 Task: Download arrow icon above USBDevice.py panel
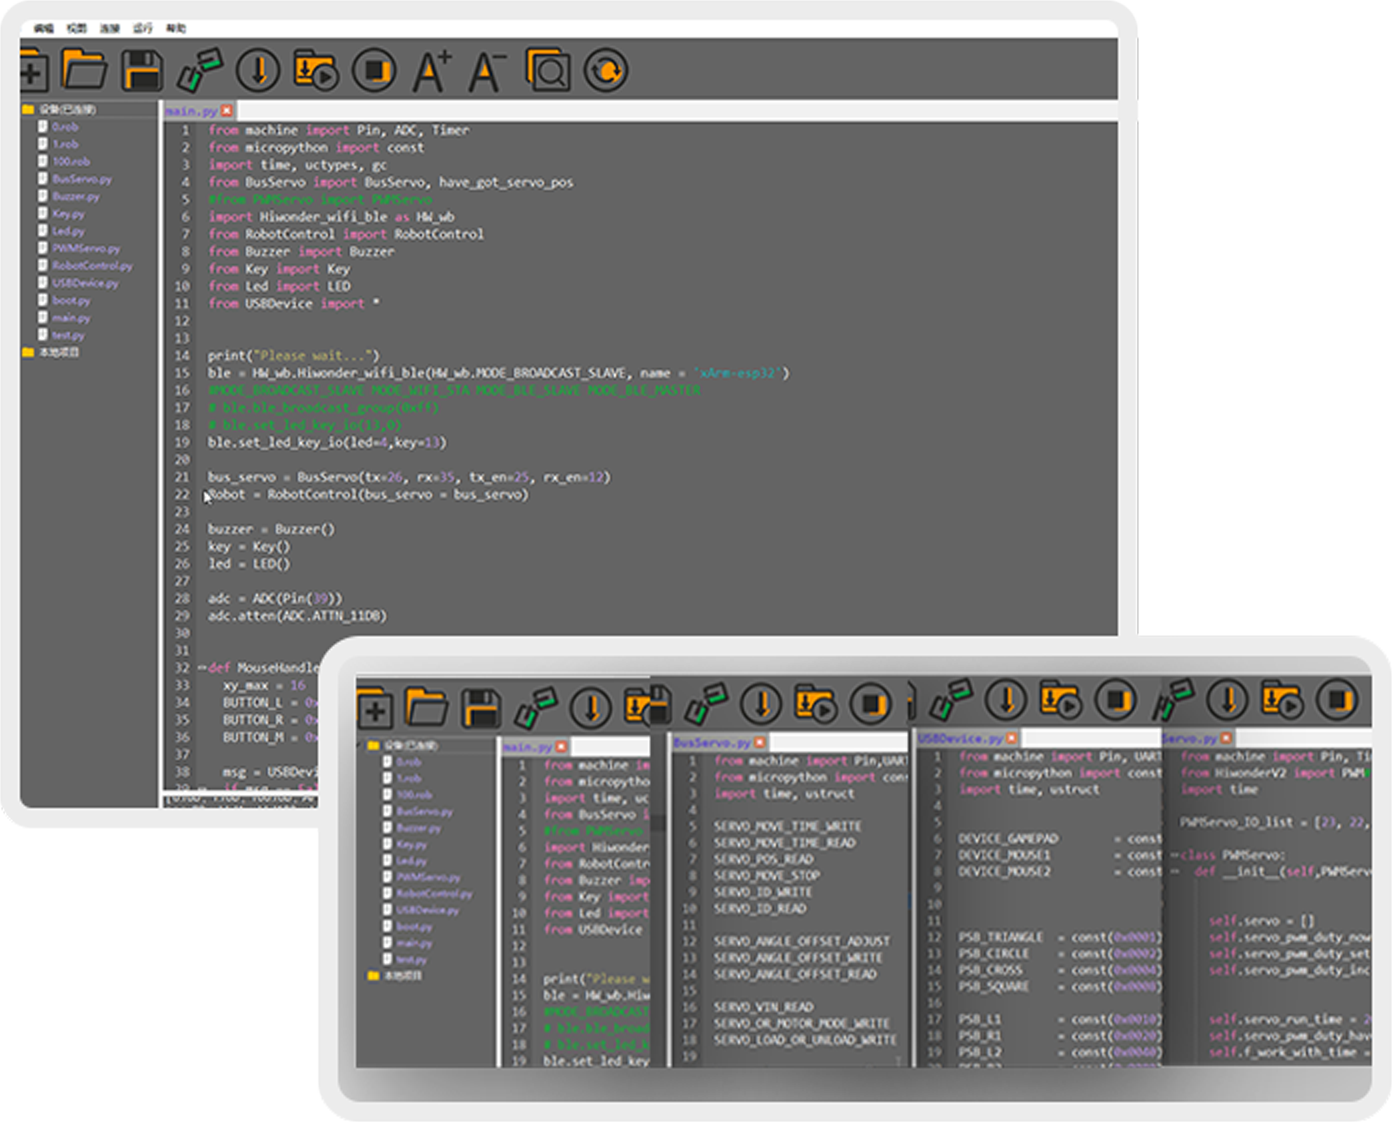pos(1007,700)
